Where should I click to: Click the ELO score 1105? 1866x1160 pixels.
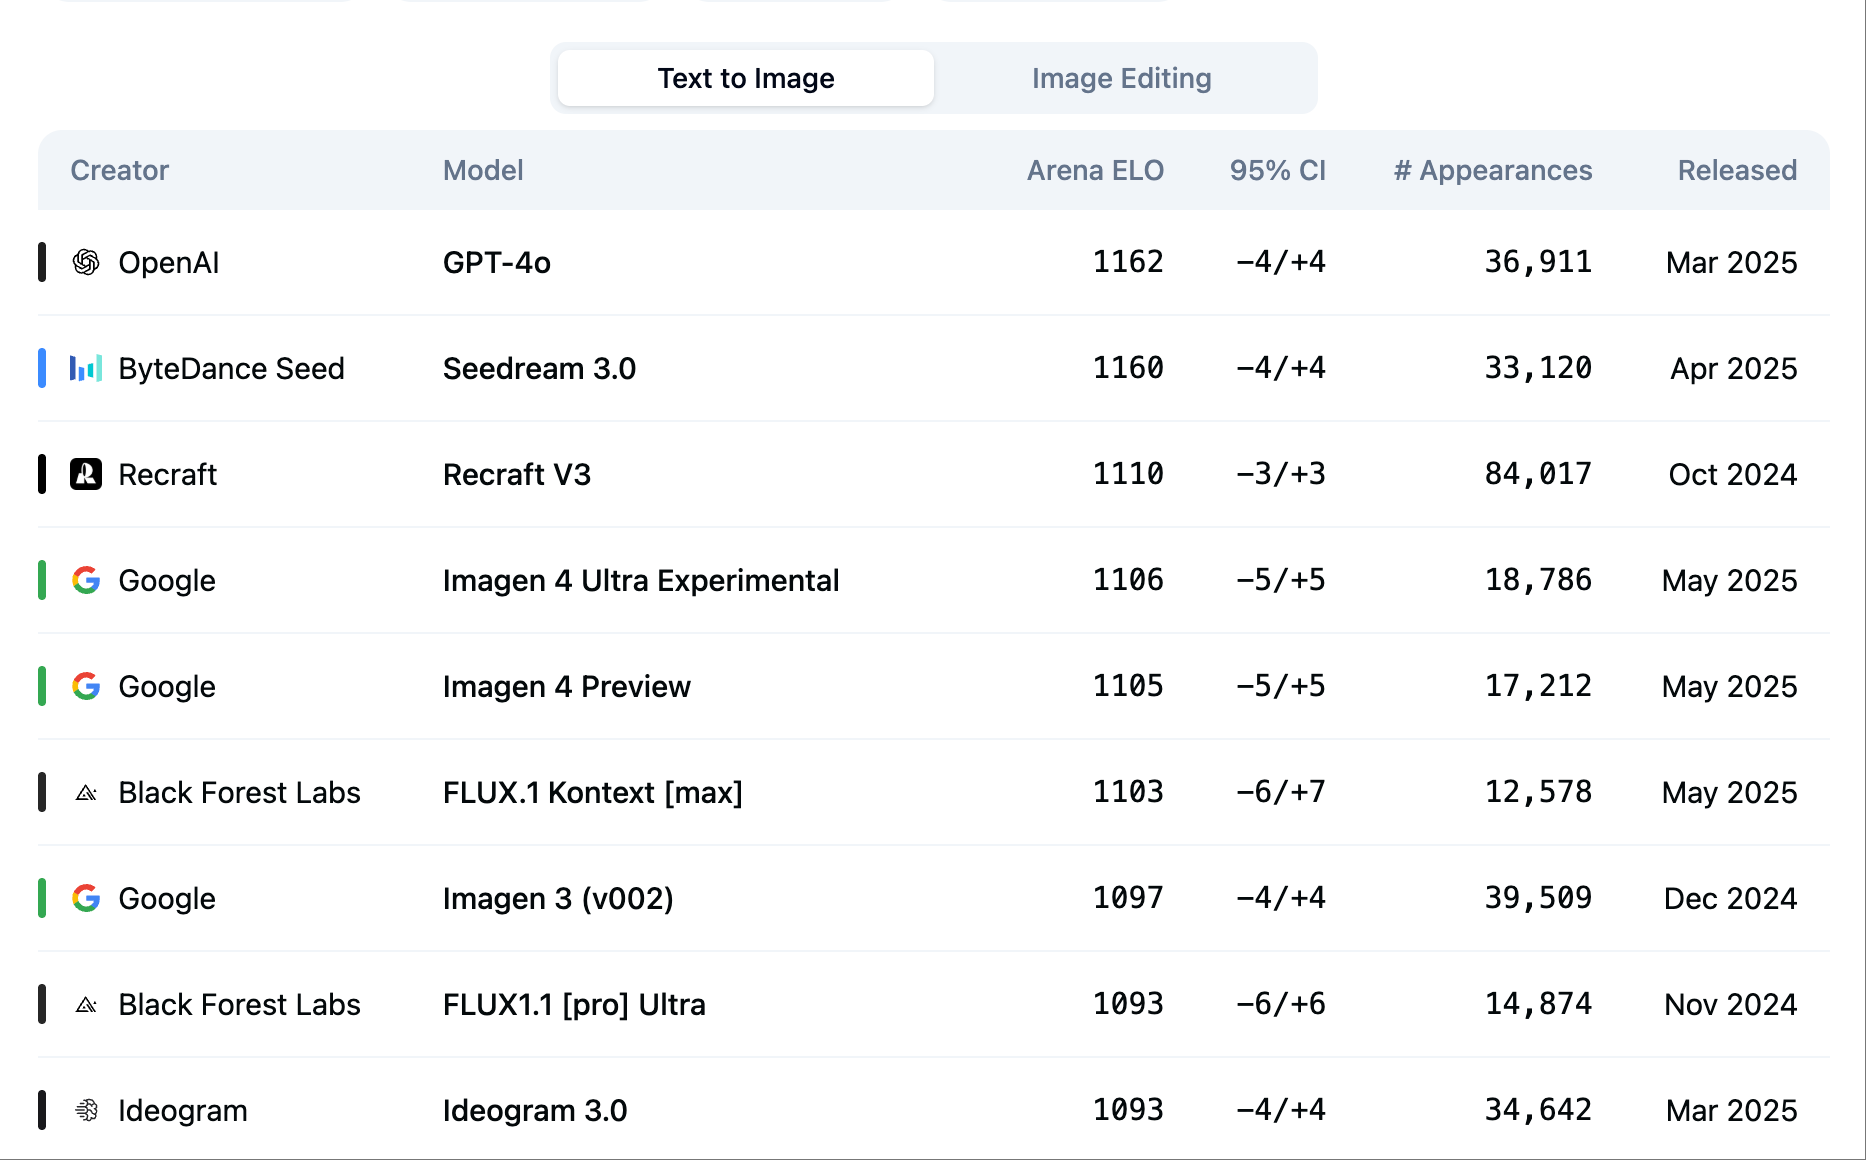click(x=1128, y=686)
